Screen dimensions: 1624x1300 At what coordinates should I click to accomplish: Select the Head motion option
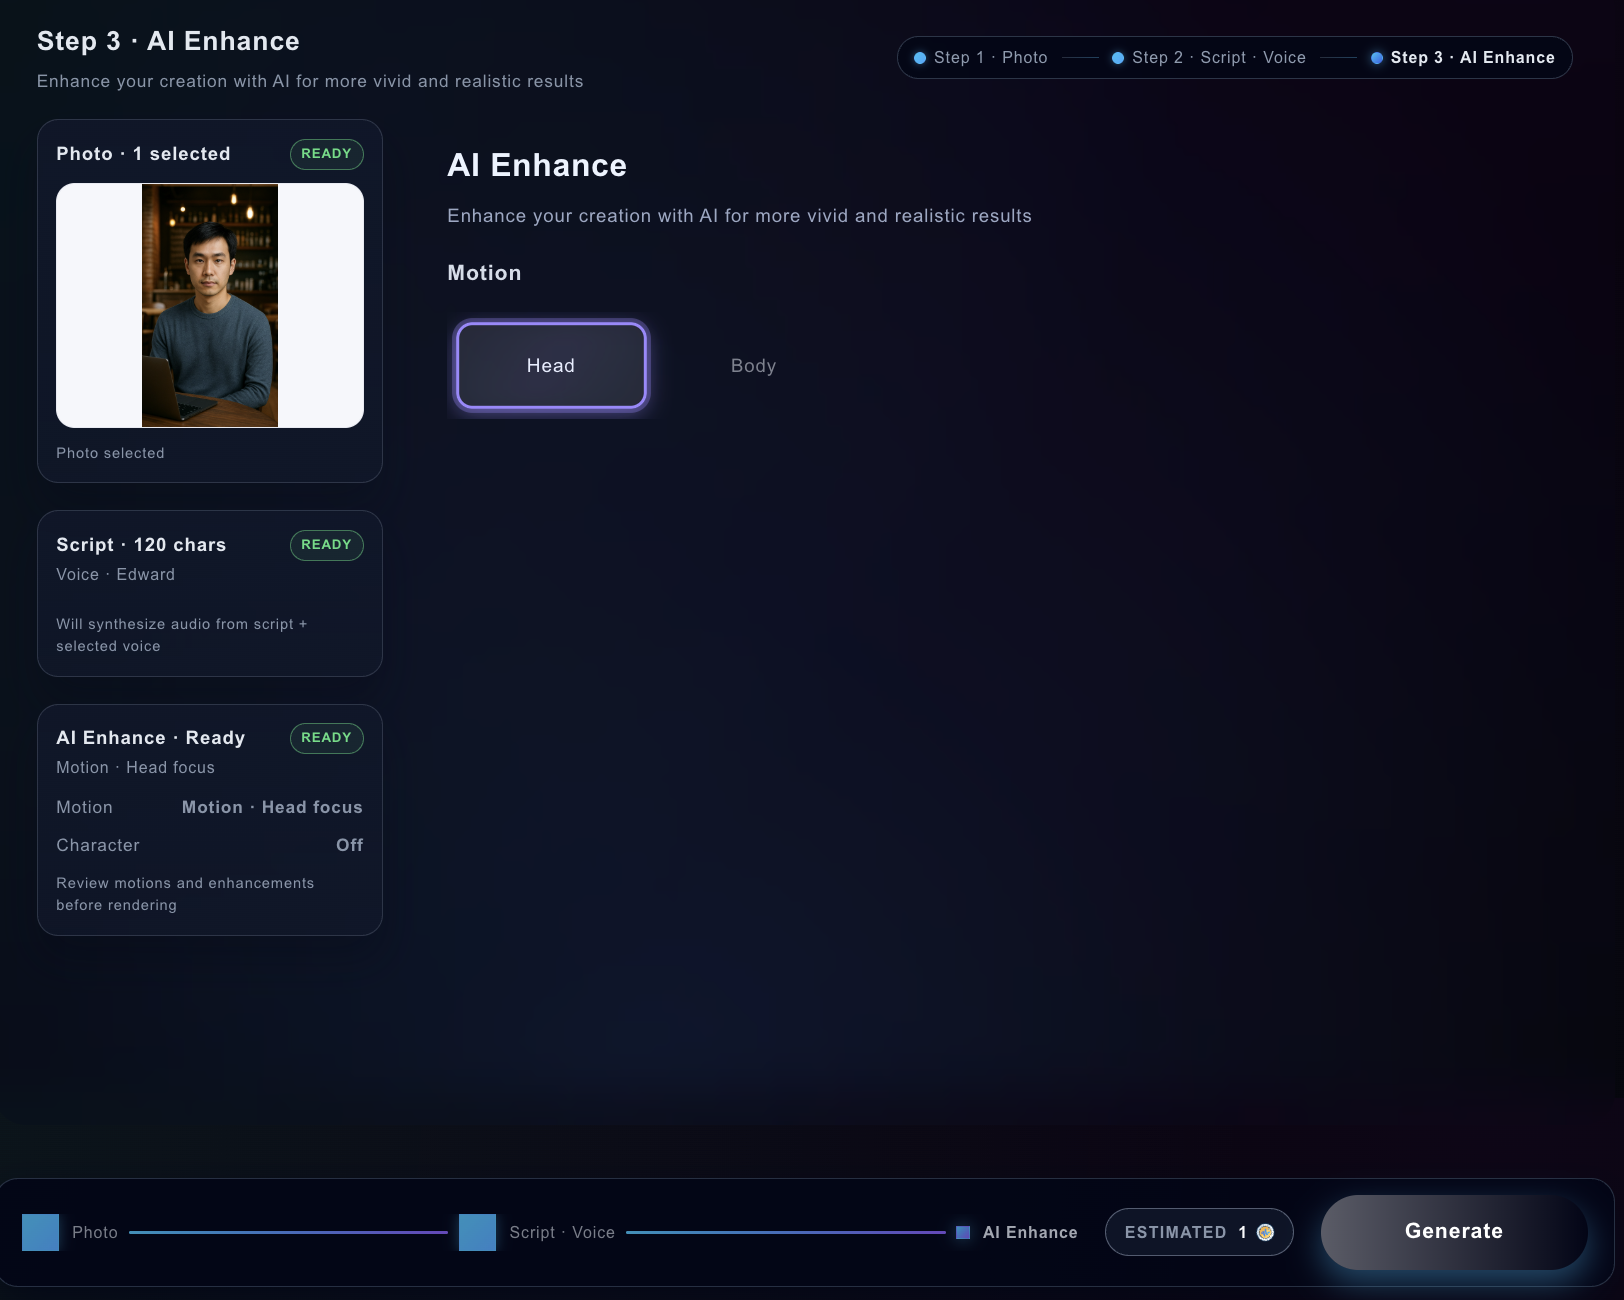point(550,365)
